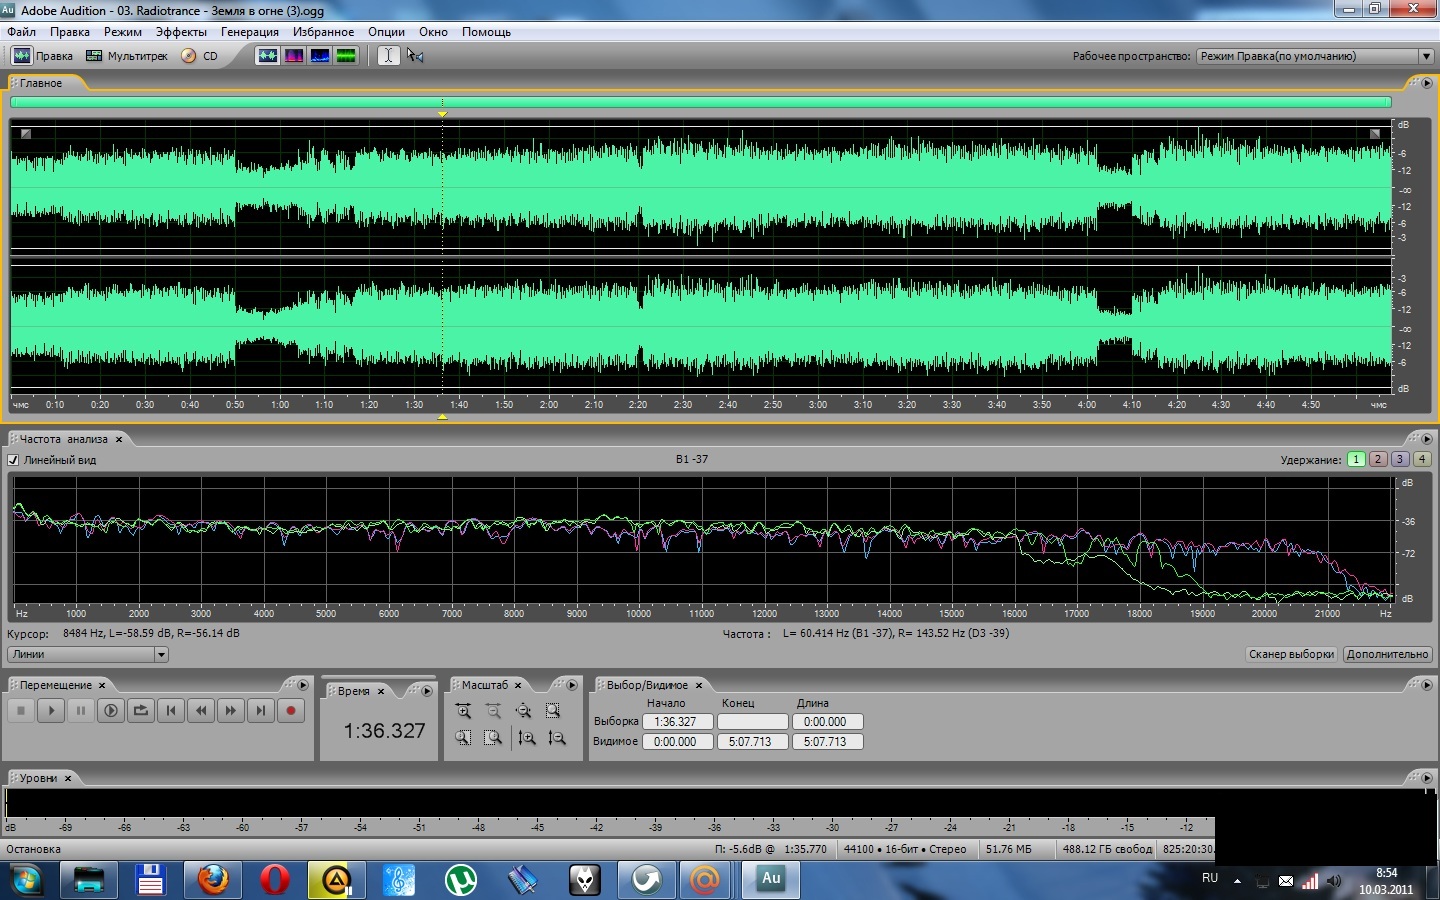Close the Частота анализа panel tab
Screen dimensions: 1440x900
pos(119,439)
